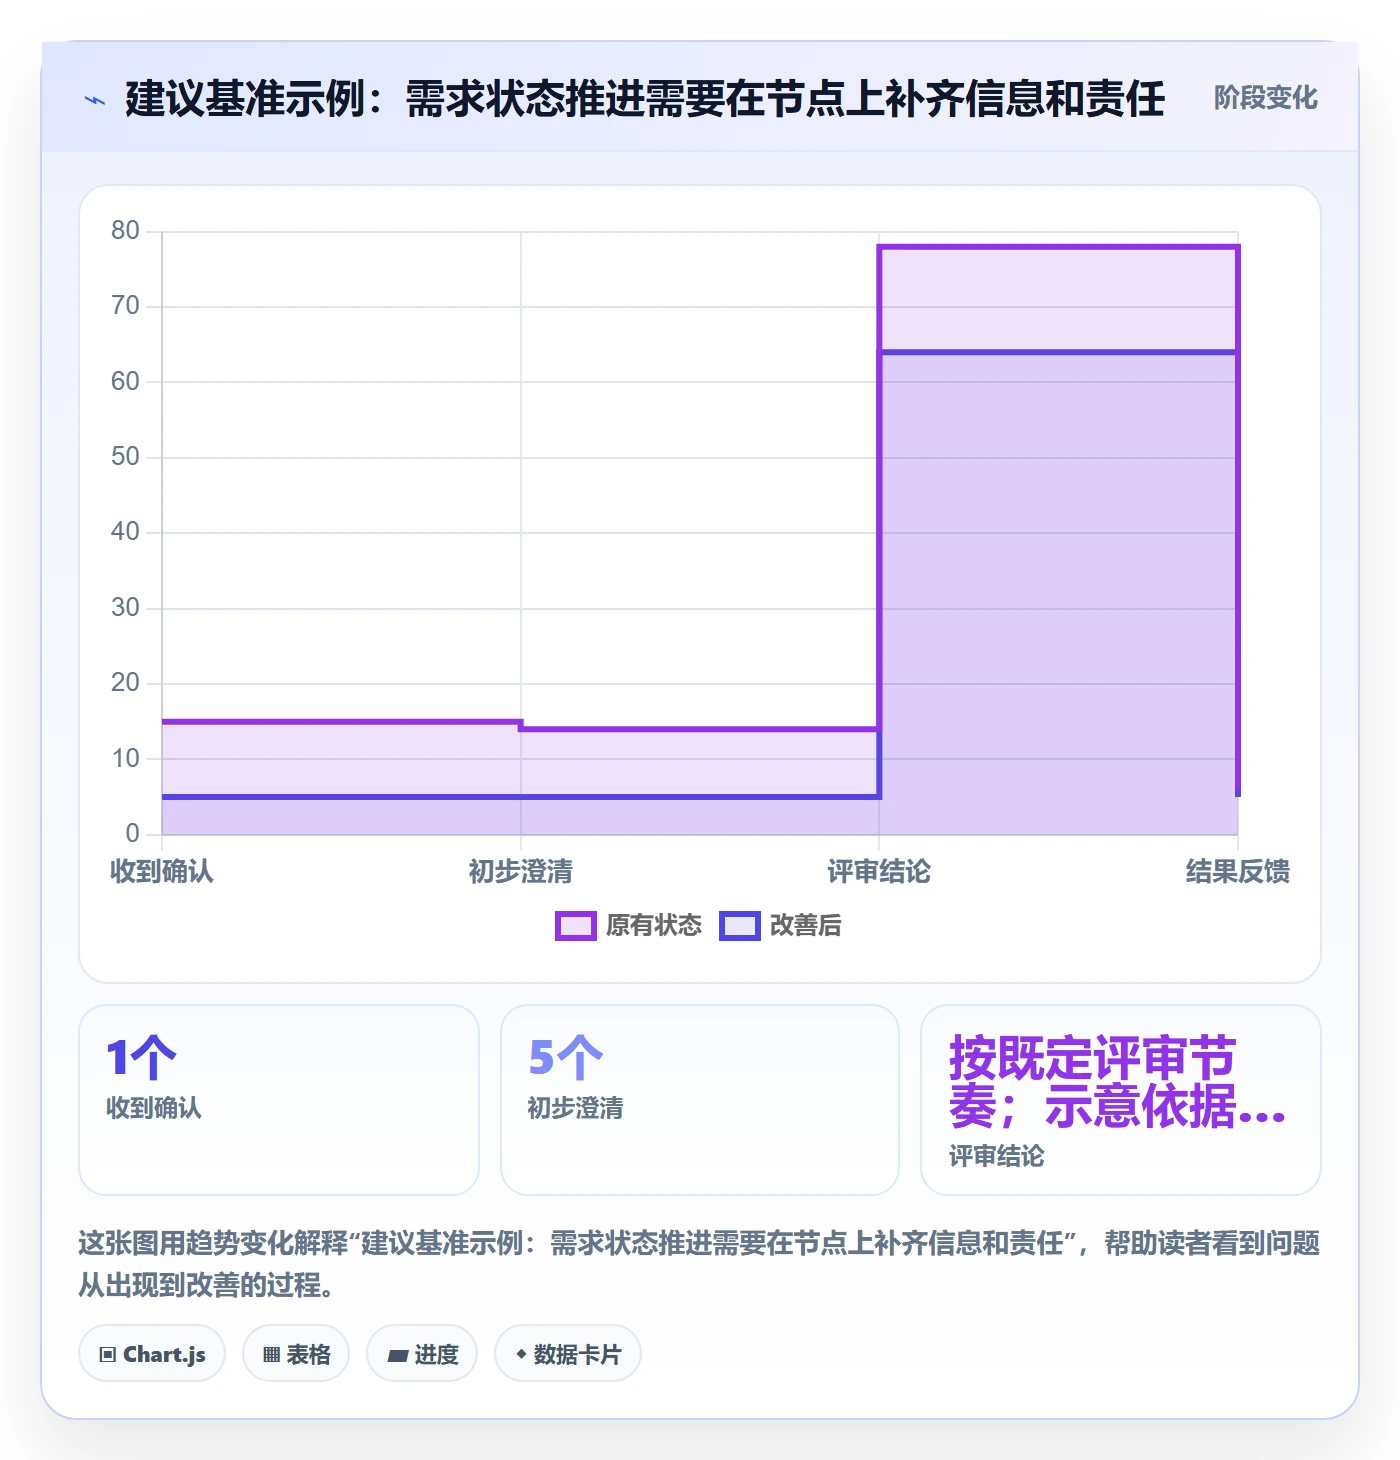1400x1460 pixels.
Task: Click the 5个 value in the second card
Action: tap(565, 1058)
